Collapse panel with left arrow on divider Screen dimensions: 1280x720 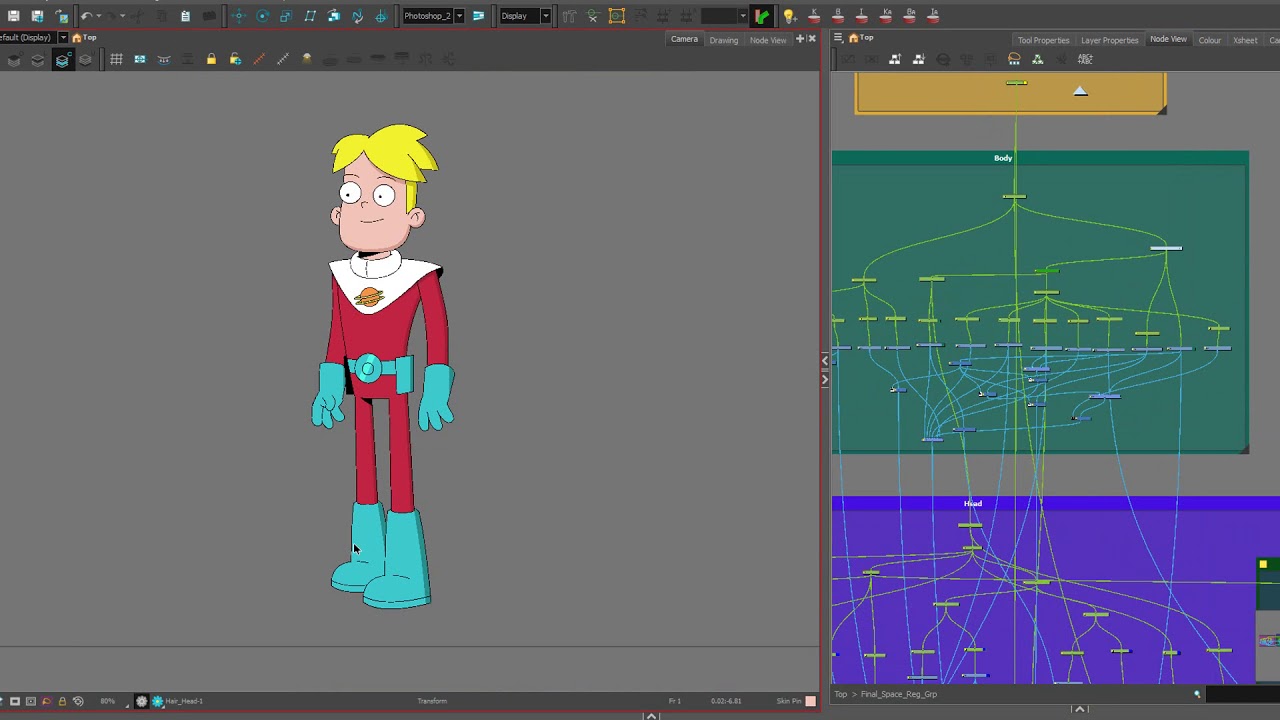(825, 360)
